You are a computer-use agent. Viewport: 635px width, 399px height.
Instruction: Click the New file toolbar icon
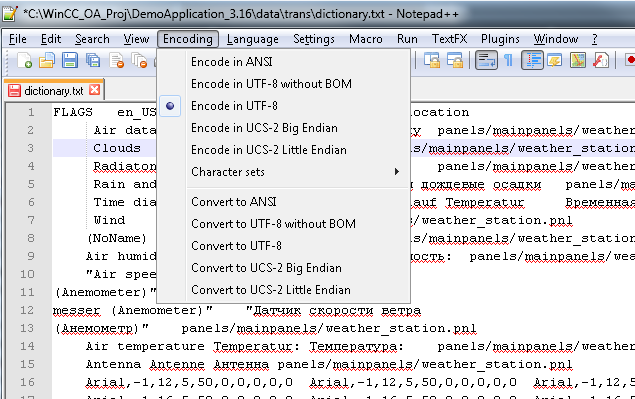24,61
